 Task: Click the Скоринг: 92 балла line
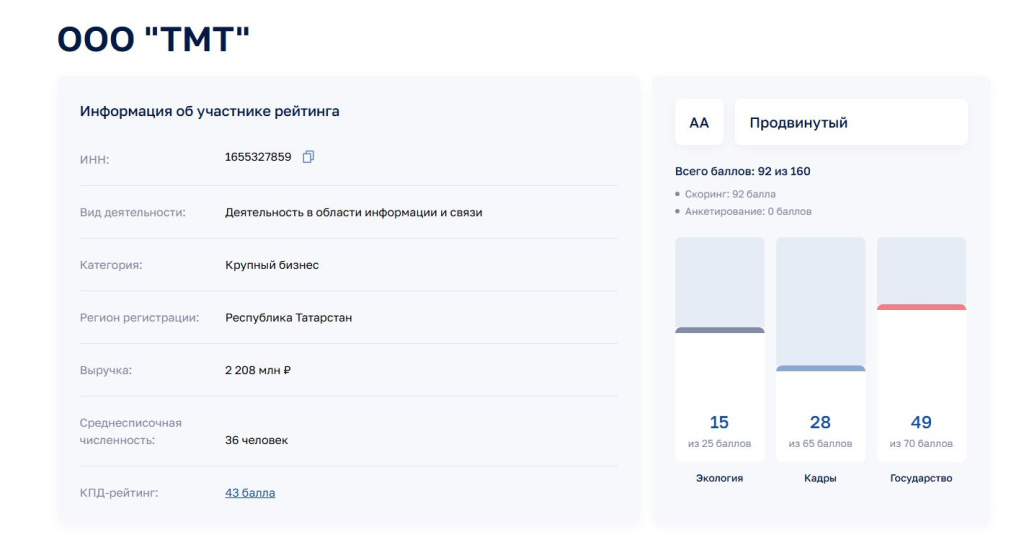pos(730,194)
